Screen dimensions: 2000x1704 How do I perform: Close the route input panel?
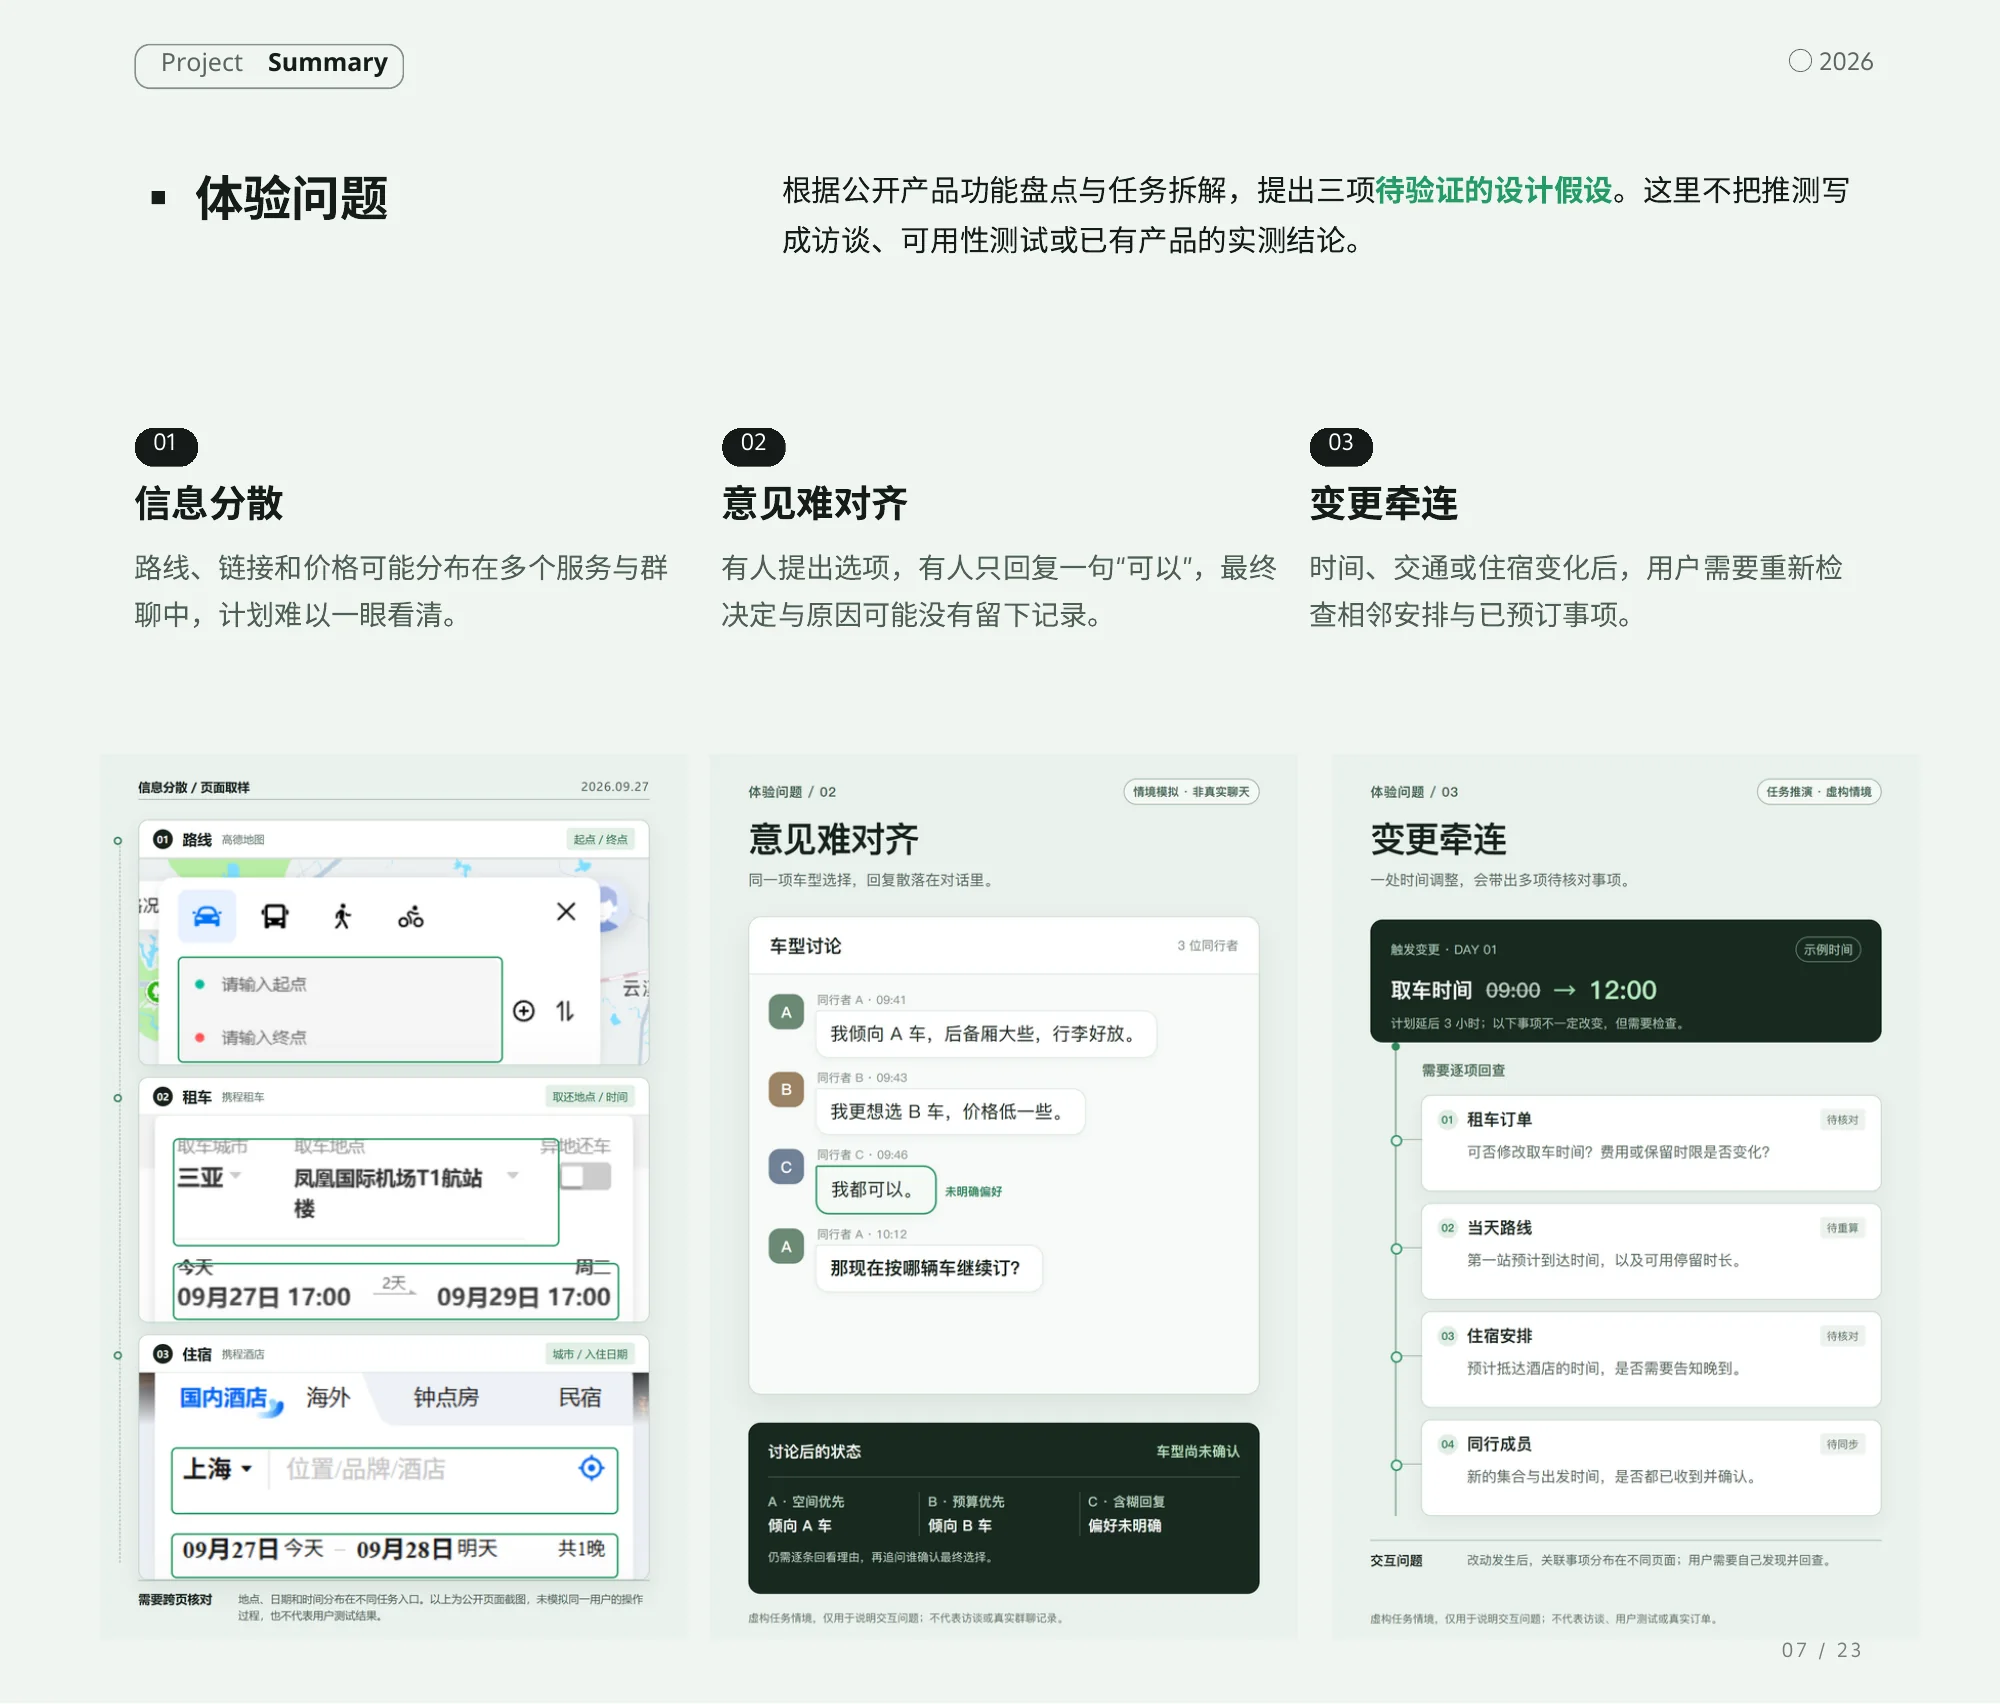566,912
